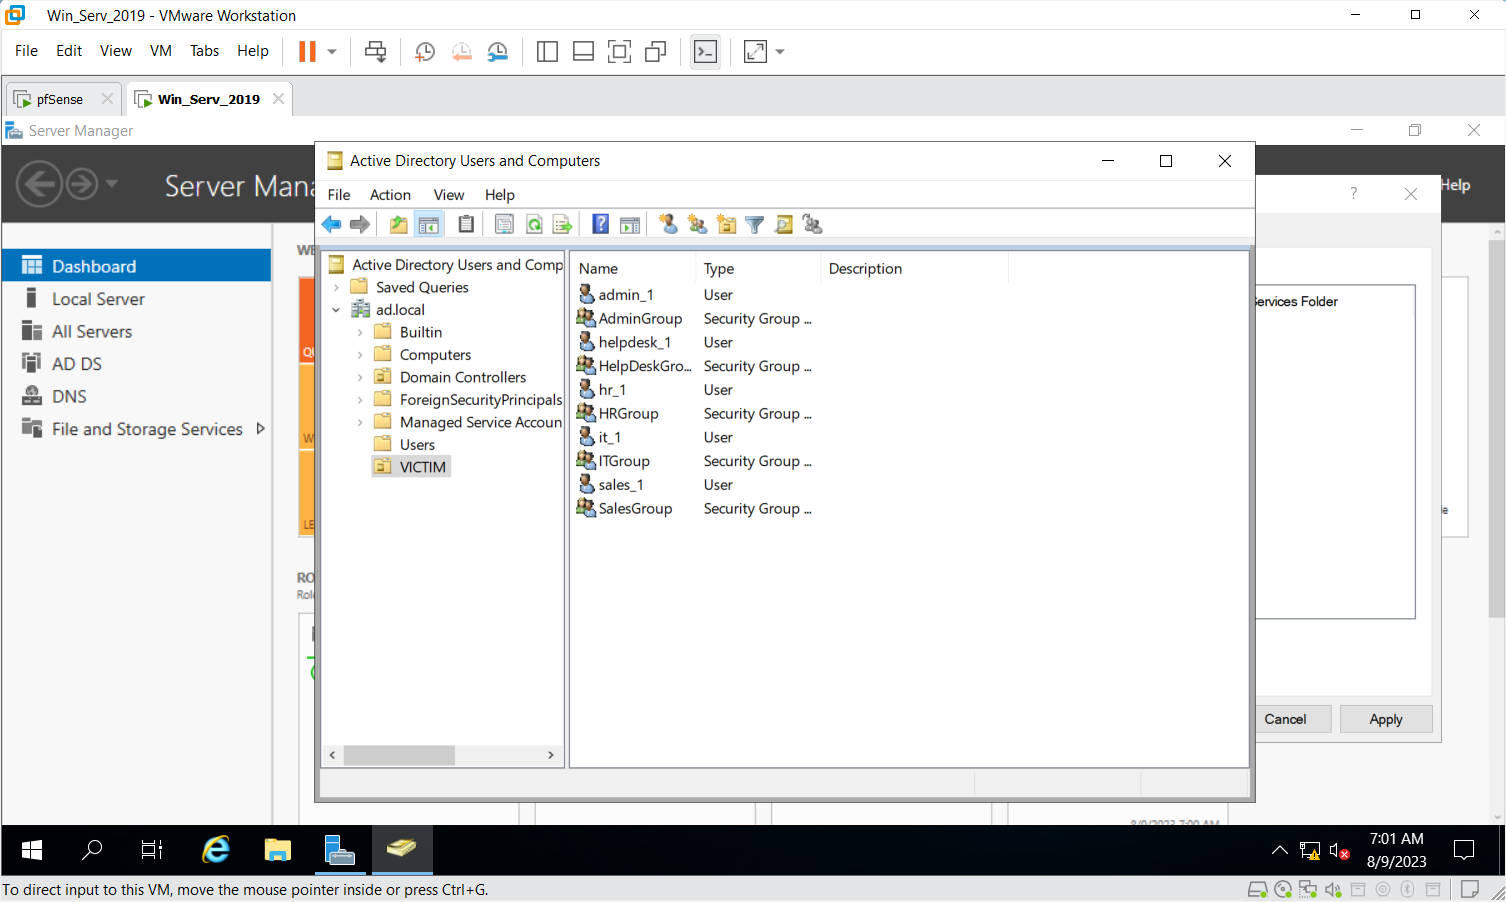Go back with the ADUC blue arrow
The image size is (1506, 902).
(332, 224)
